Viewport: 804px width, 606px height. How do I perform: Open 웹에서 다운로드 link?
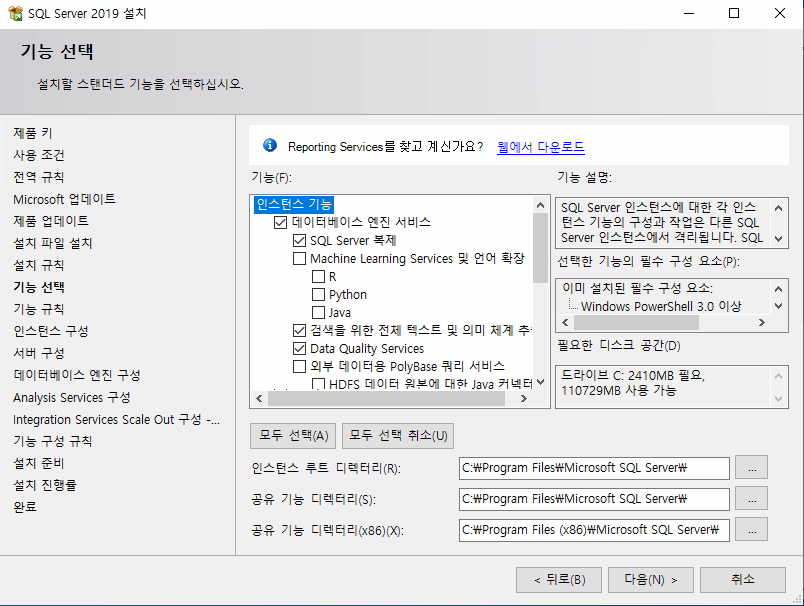[541, 147]
